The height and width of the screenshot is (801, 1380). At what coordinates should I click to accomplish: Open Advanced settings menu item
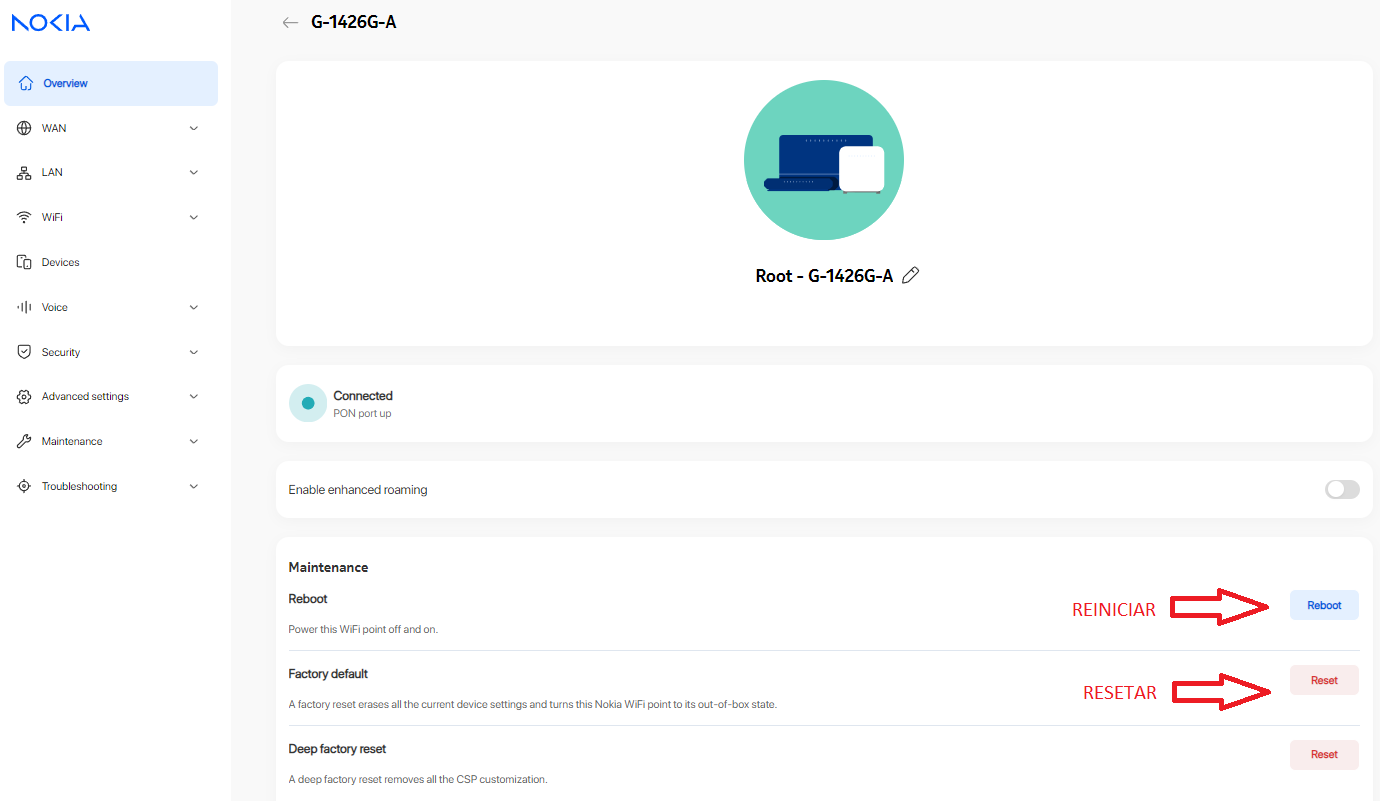(x=111, y=396)
